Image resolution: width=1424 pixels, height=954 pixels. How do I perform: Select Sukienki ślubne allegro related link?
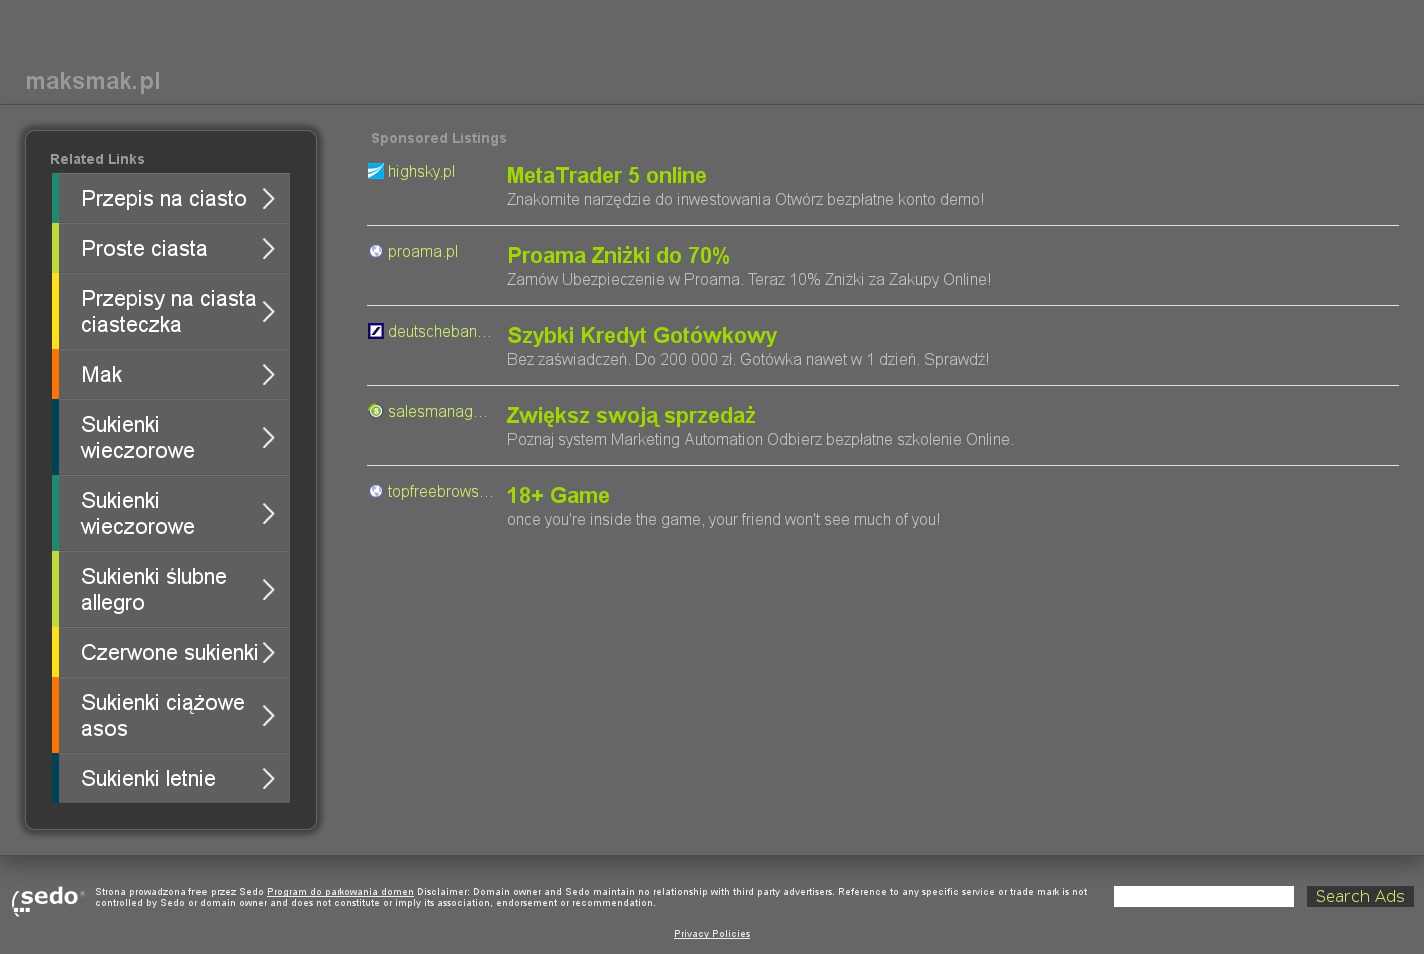coord(154,590)
